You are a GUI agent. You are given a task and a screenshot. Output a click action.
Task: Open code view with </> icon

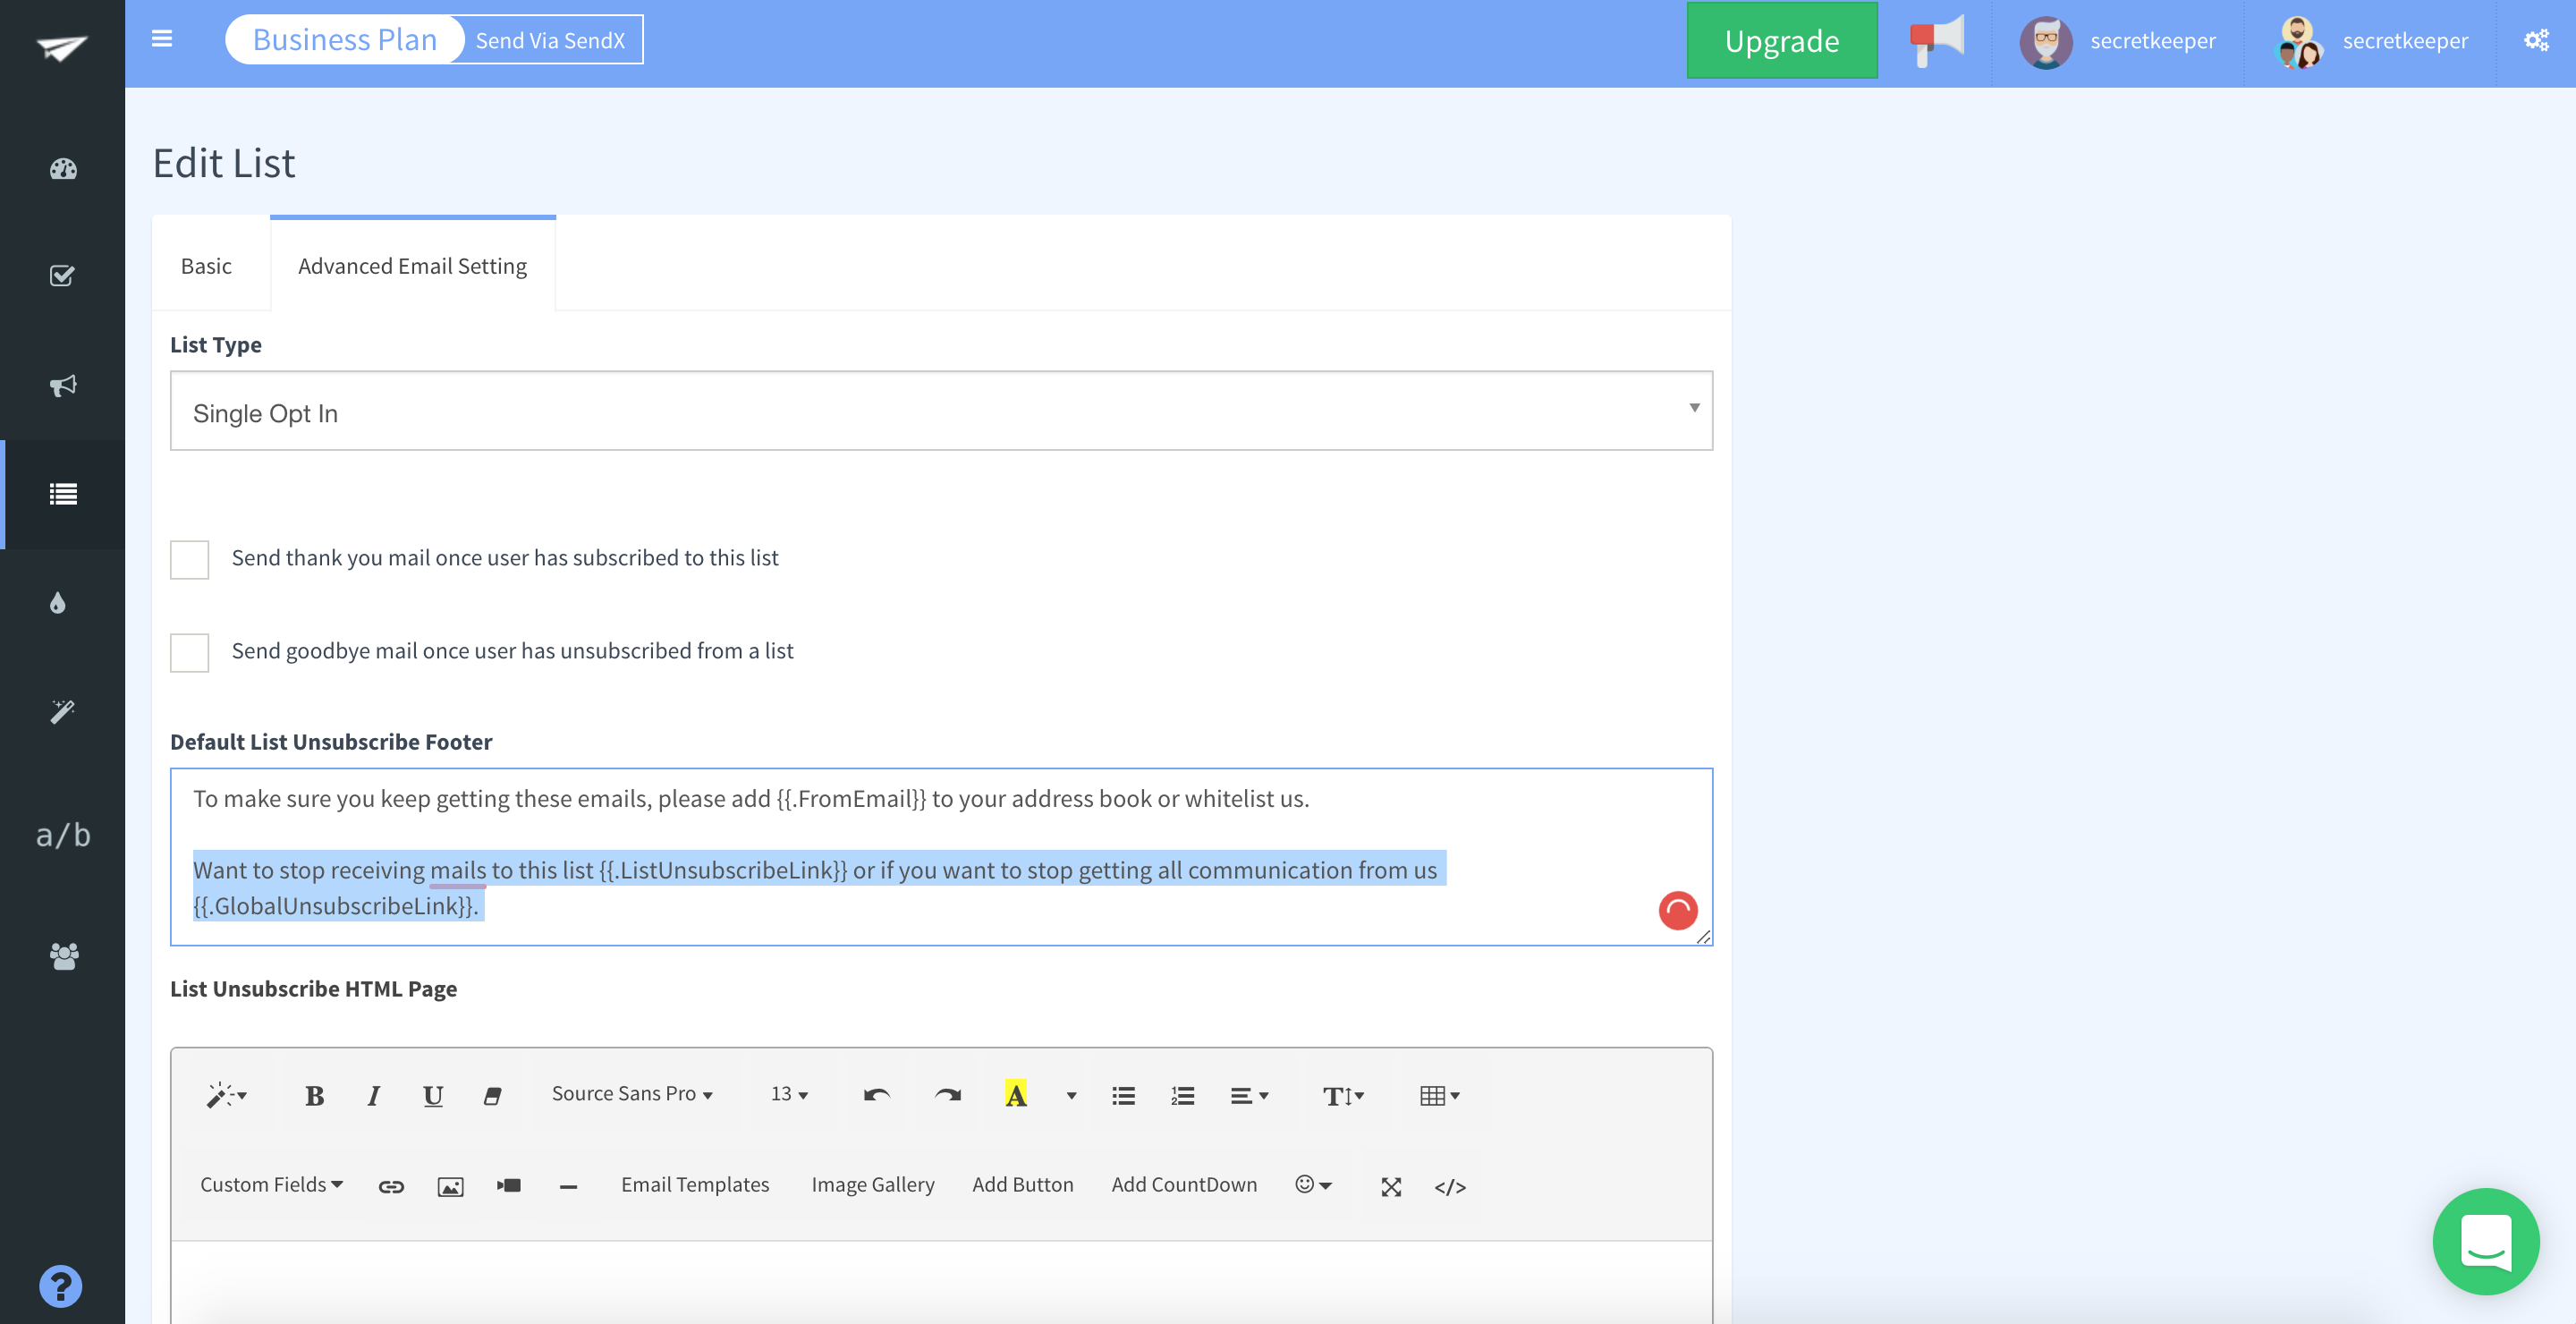point(1450,1186)
